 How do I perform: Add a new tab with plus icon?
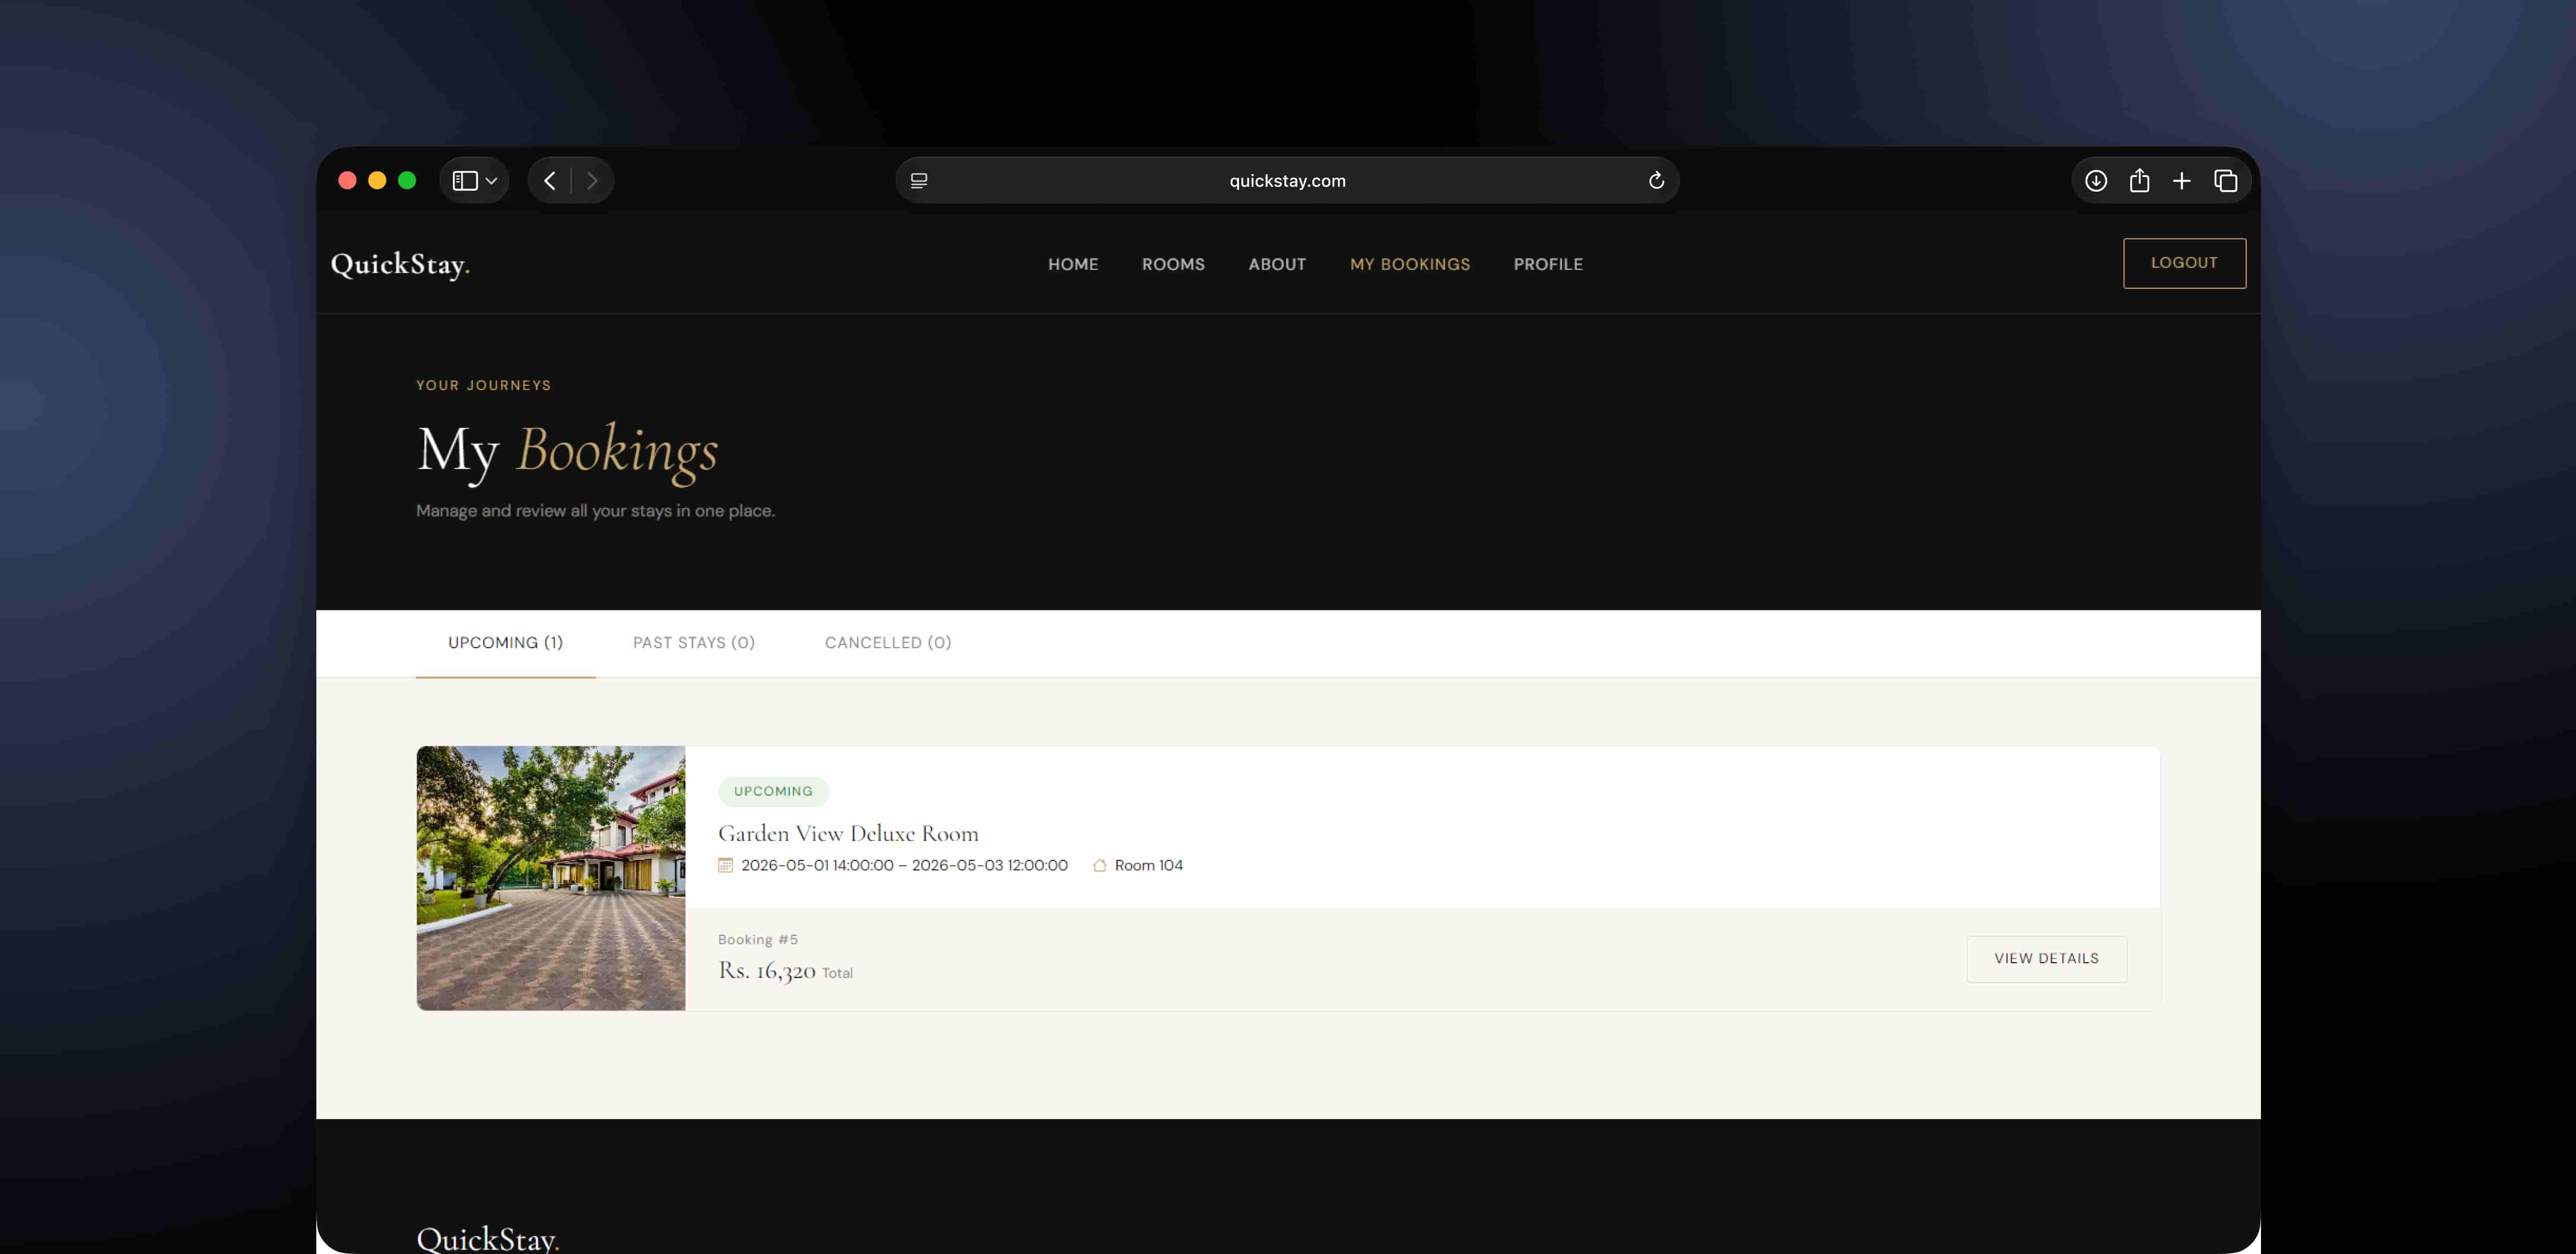[x=2182, y=181]
